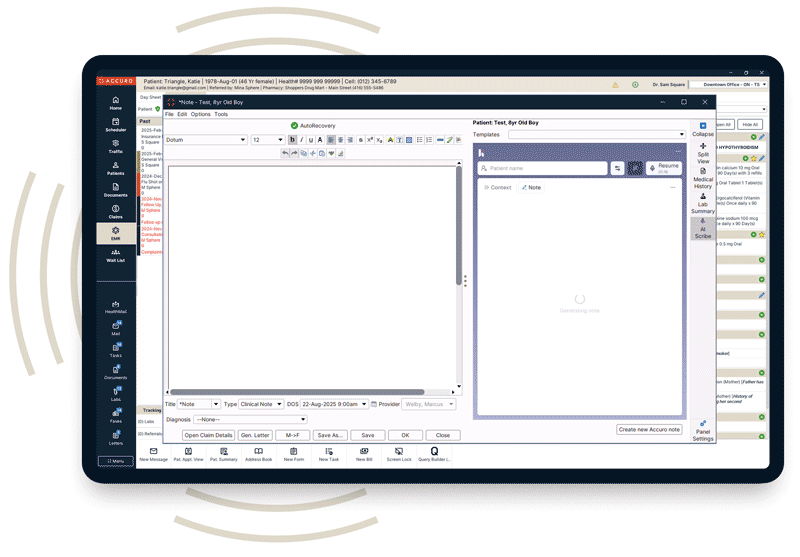This screenshot has height=557, width=800.
Task: Click the Undo arrow in editor toolbar
Action: 285,153
